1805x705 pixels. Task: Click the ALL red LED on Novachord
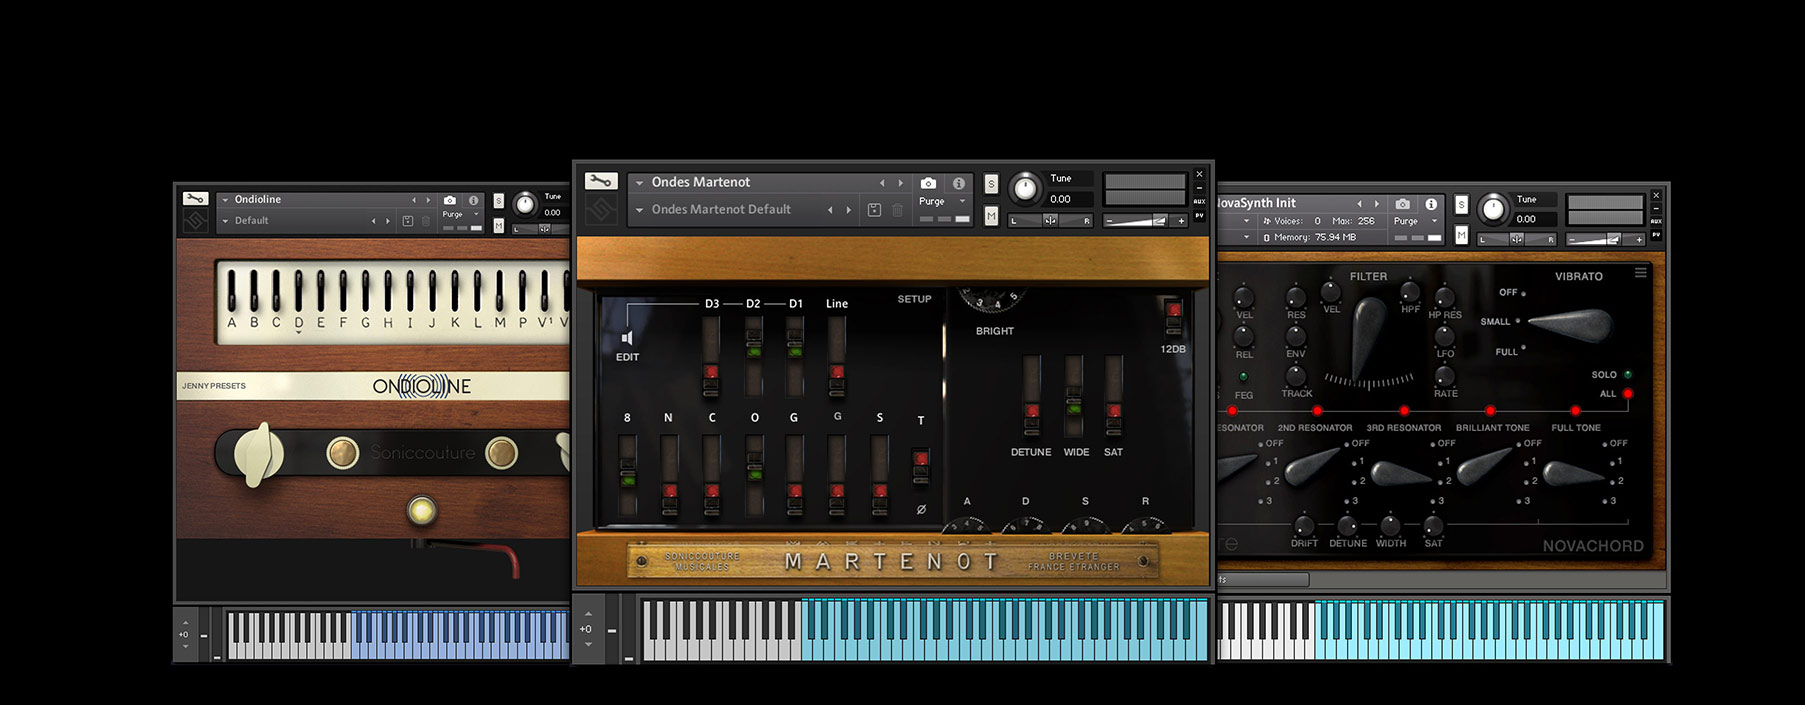[x=1628, y=394]
